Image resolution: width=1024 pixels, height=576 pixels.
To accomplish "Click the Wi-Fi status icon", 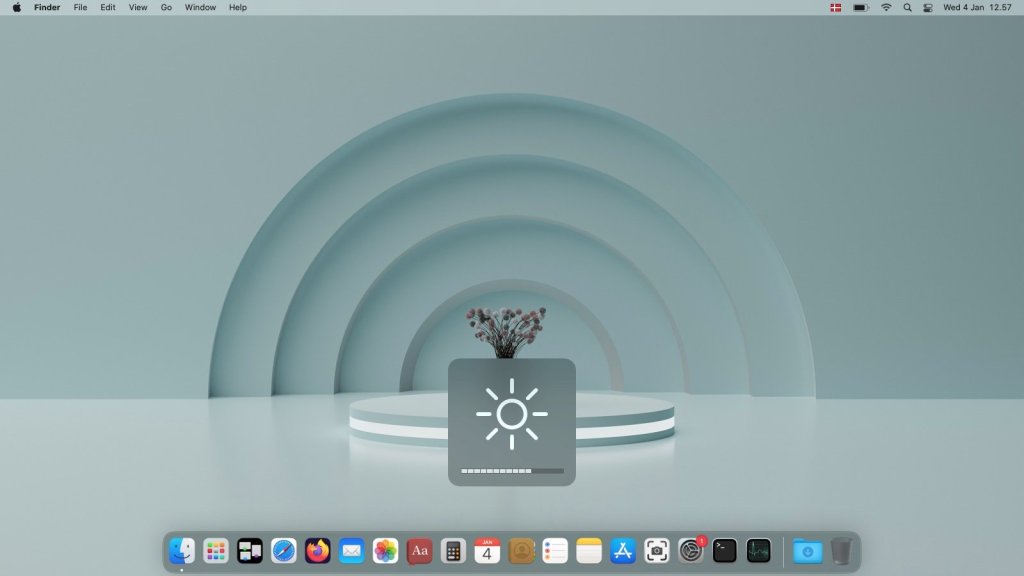I will (x=886, y=7).
